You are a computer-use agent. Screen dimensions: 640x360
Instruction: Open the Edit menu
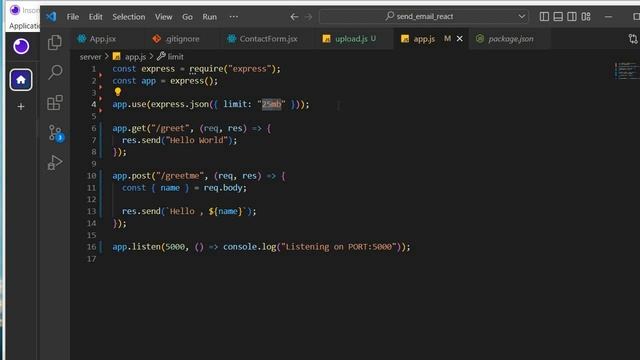[x=96, y=17]
